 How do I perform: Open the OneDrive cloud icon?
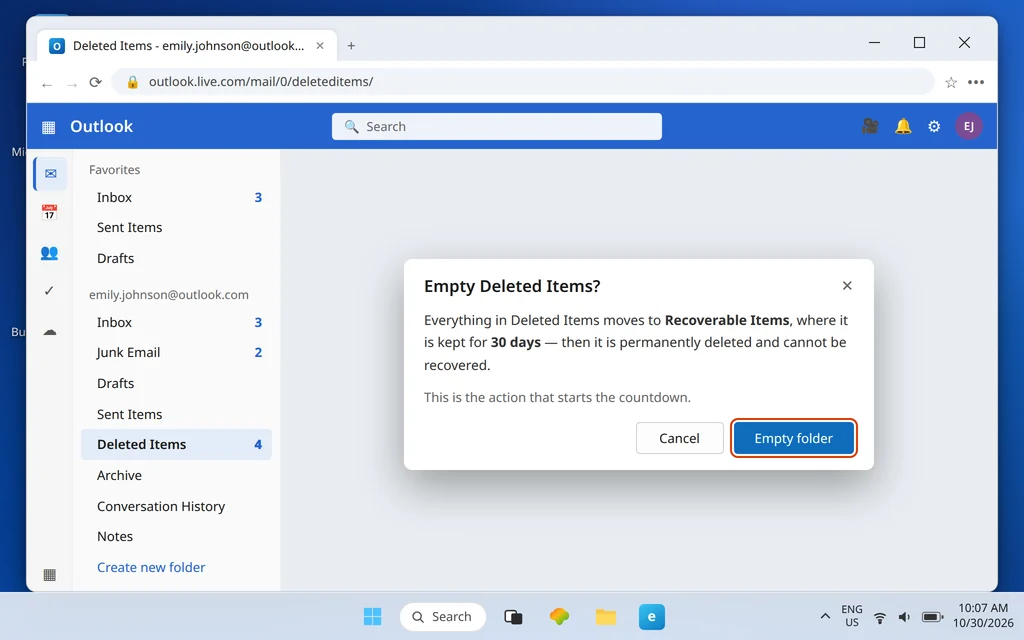pos(50,332)
